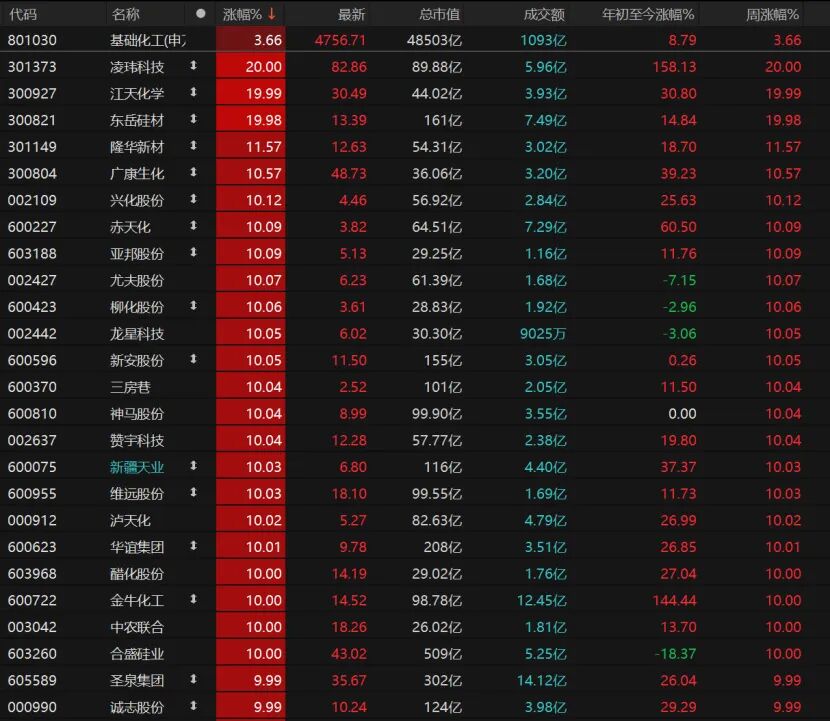Click the pin icon next to 凌玮科技

tap(193, 66)
